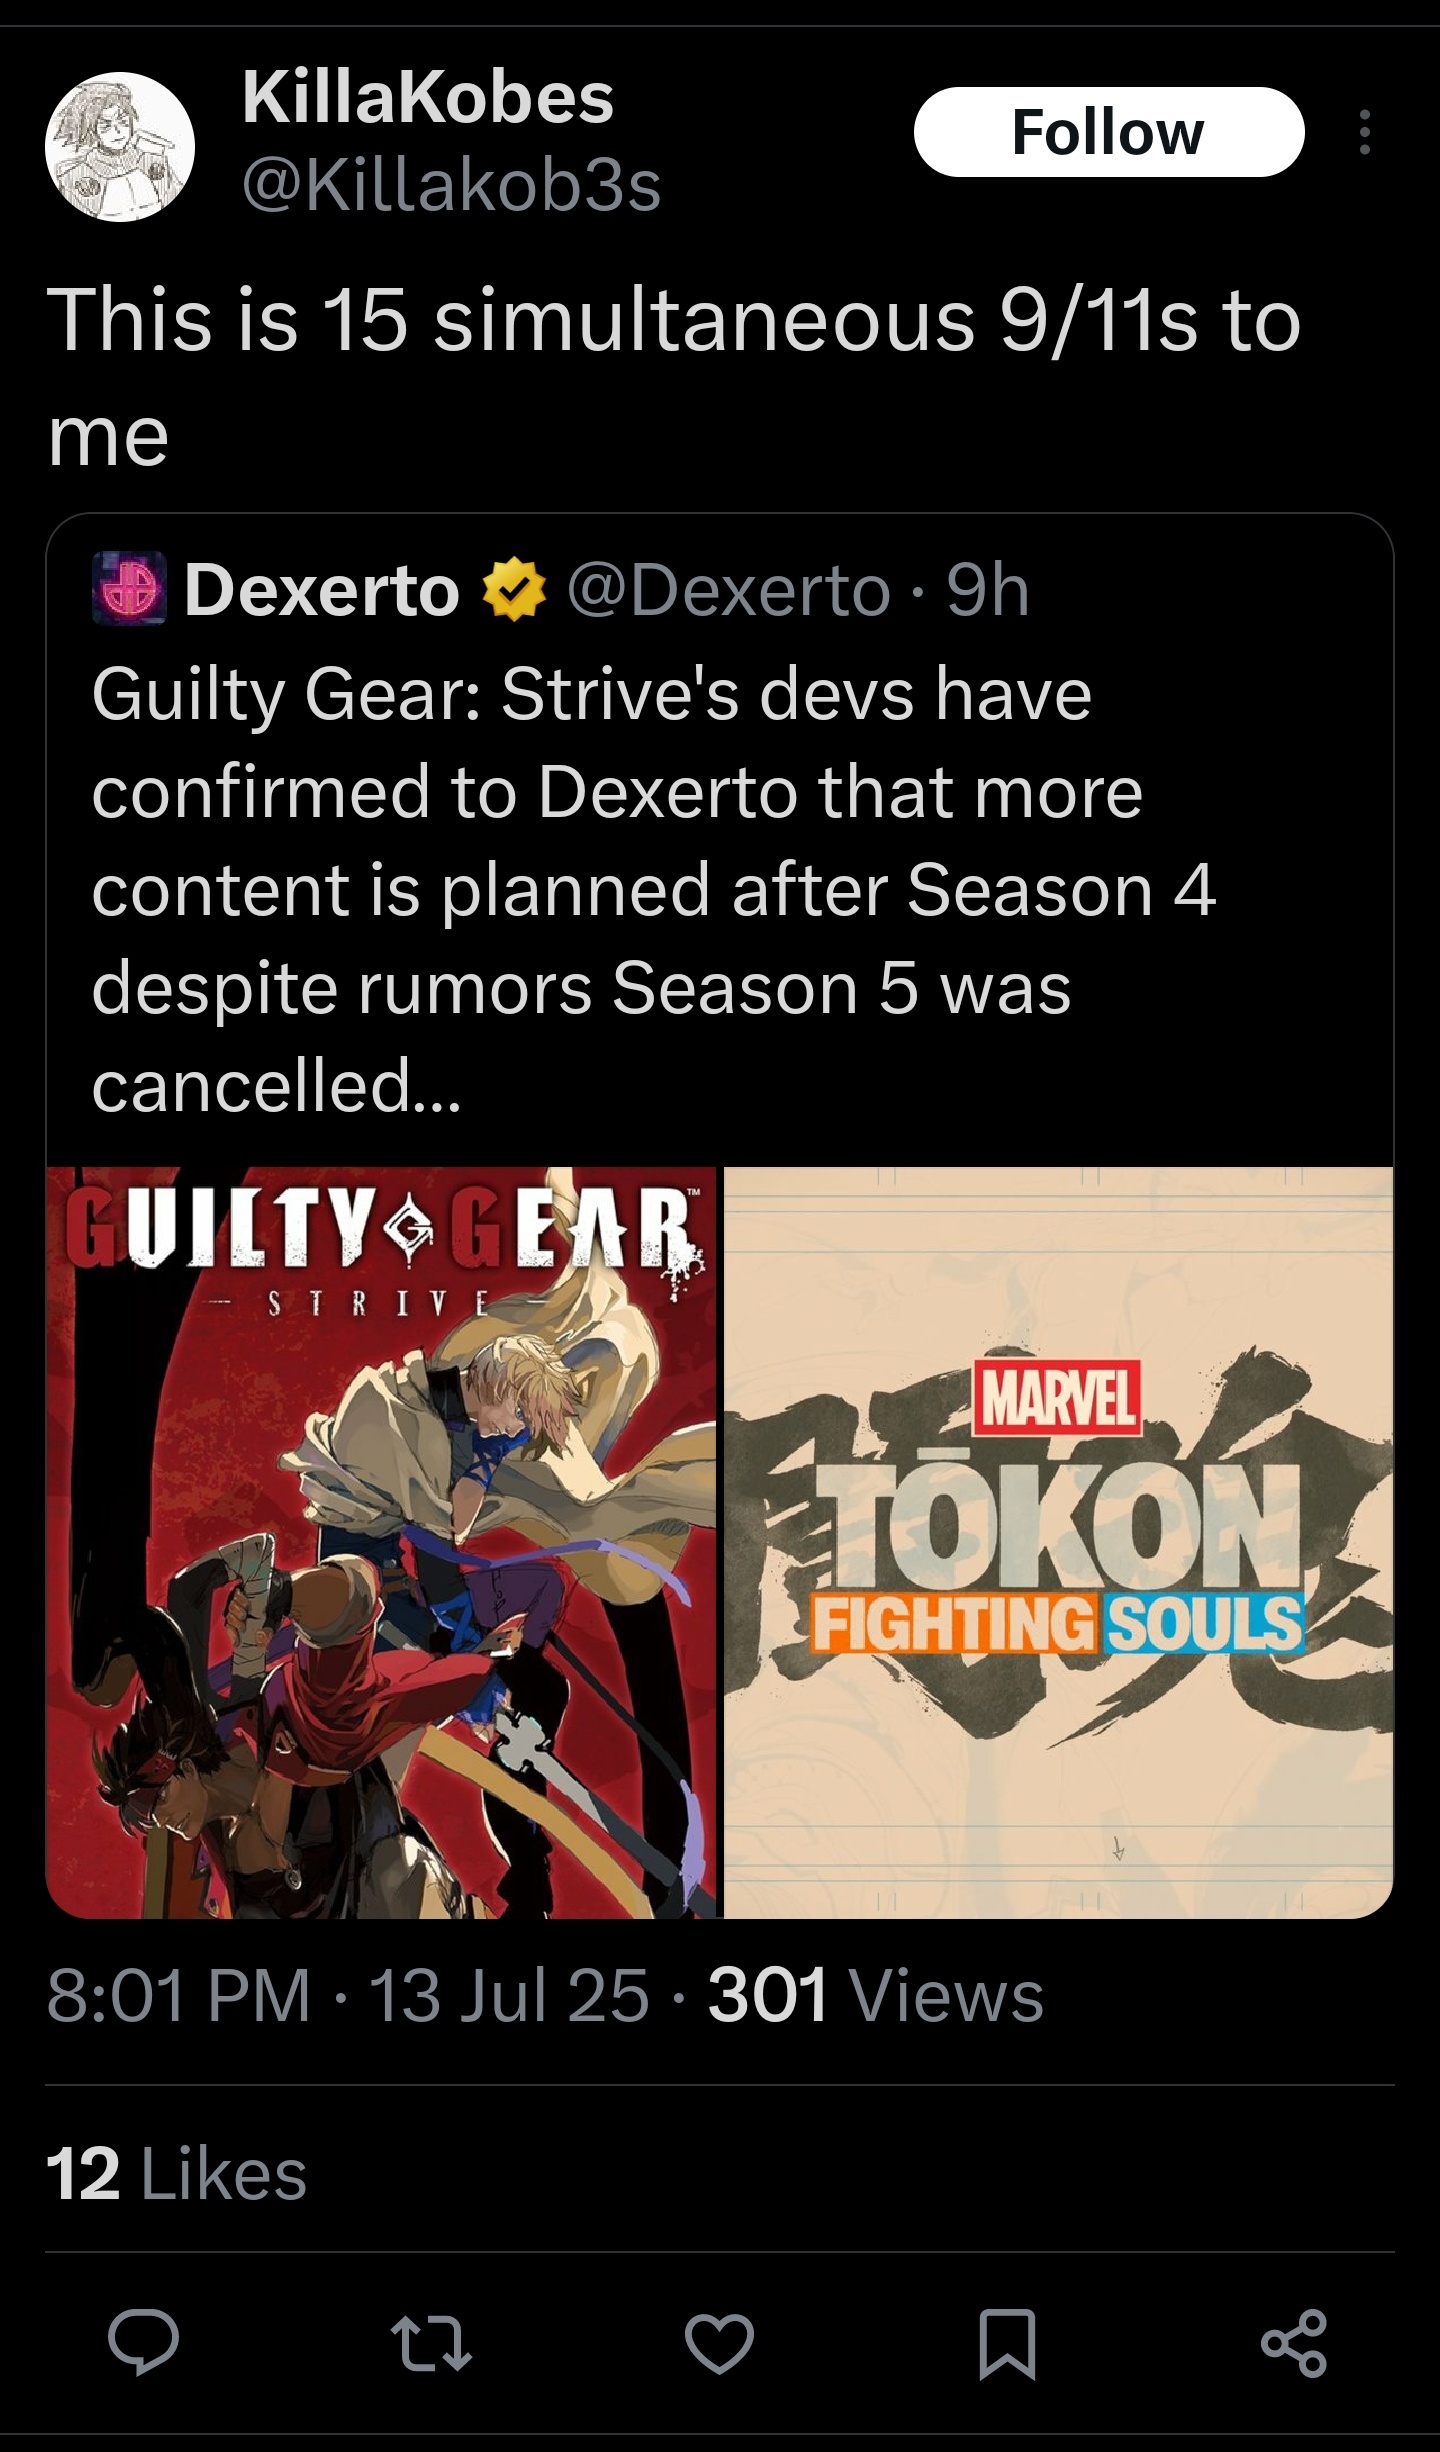Image resolution: width=1440 pixels, height=2452 pixels.
Task: Open the KillaKobes display name
Action: 428,99
